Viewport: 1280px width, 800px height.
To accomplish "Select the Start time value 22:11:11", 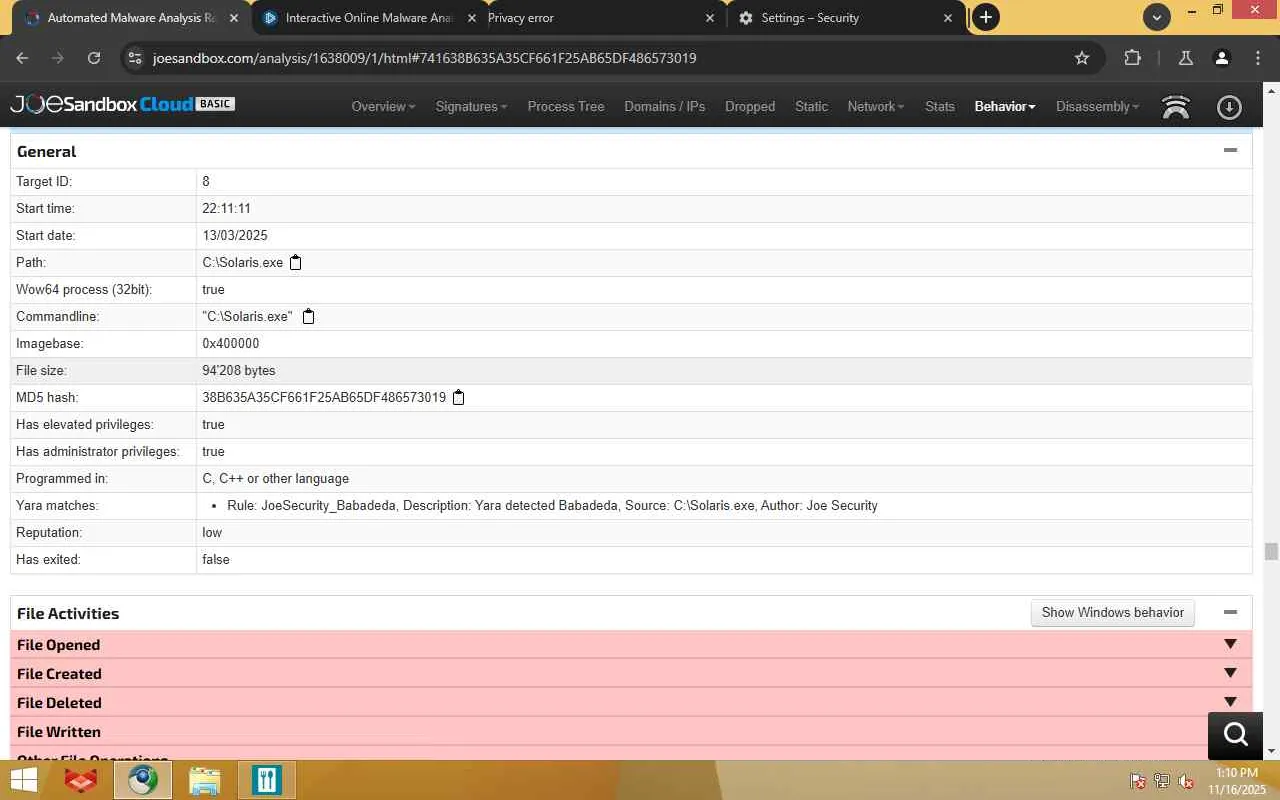I will click(227, 209).
